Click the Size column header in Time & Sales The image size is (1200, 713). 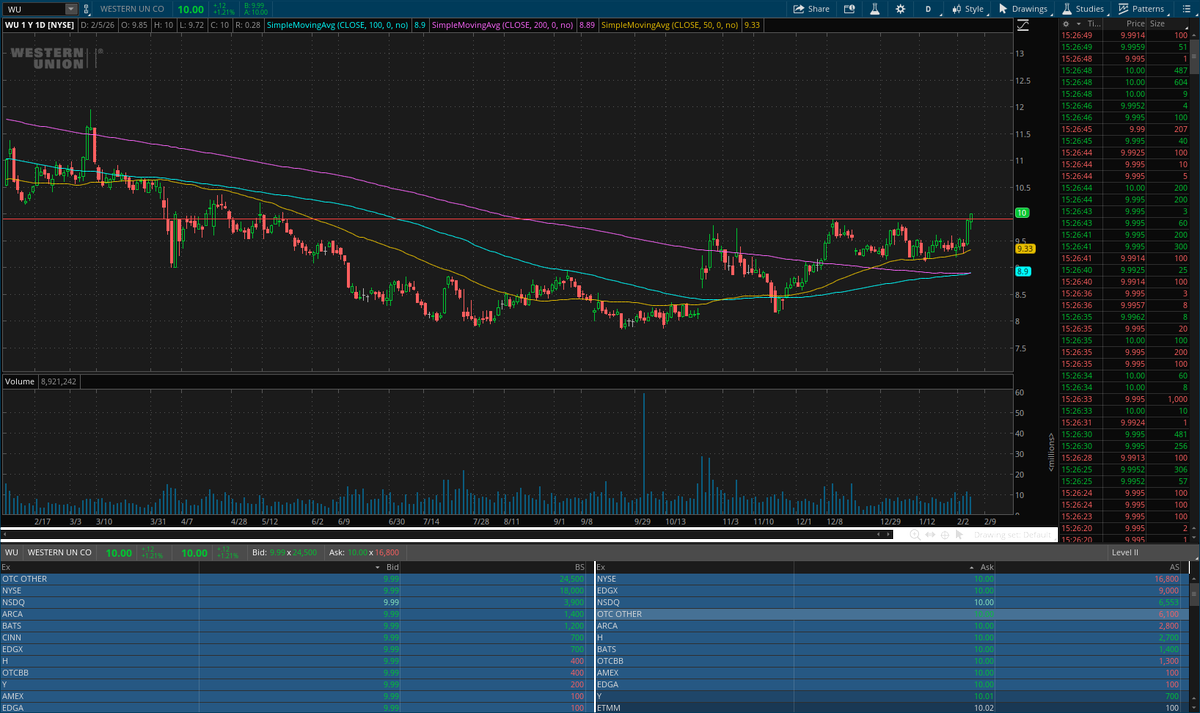tap(1157, 22)
